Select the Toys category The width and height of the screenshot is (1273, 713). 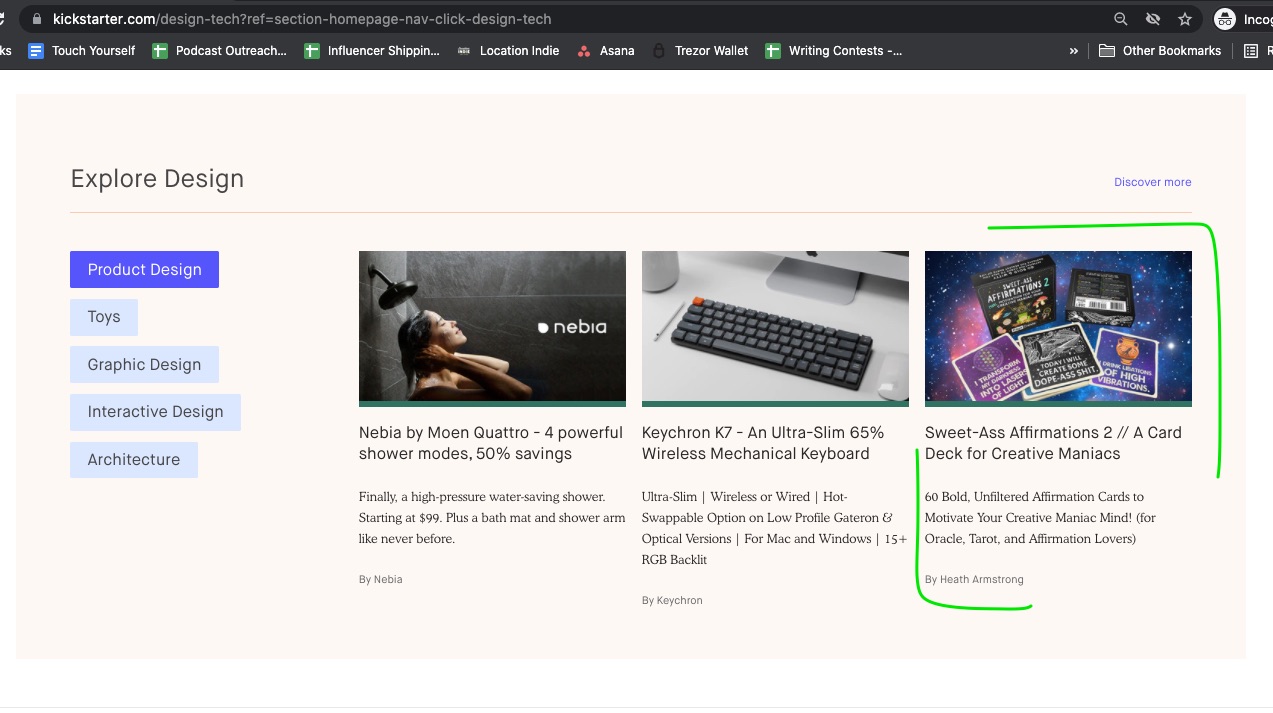[x=104, y=317]
